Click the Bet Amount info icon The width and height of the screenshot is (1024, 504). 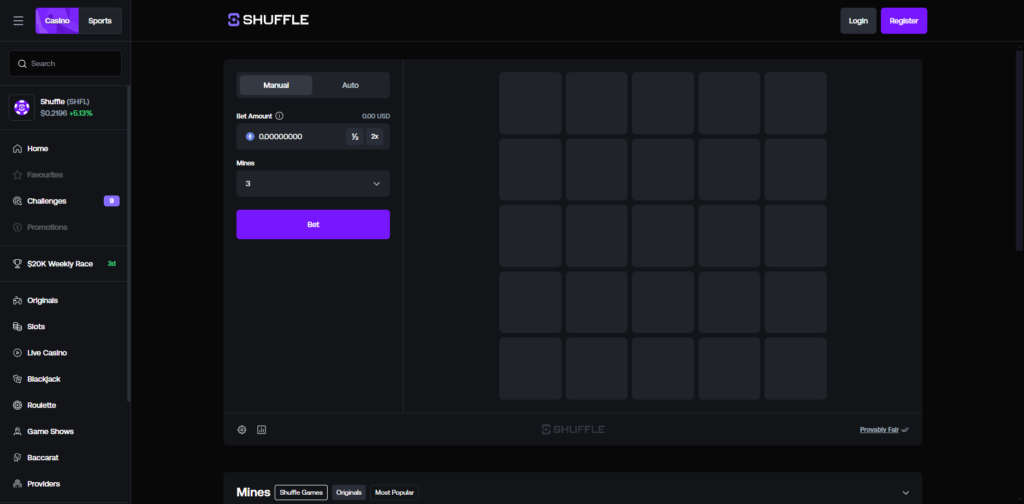point(280,116)
